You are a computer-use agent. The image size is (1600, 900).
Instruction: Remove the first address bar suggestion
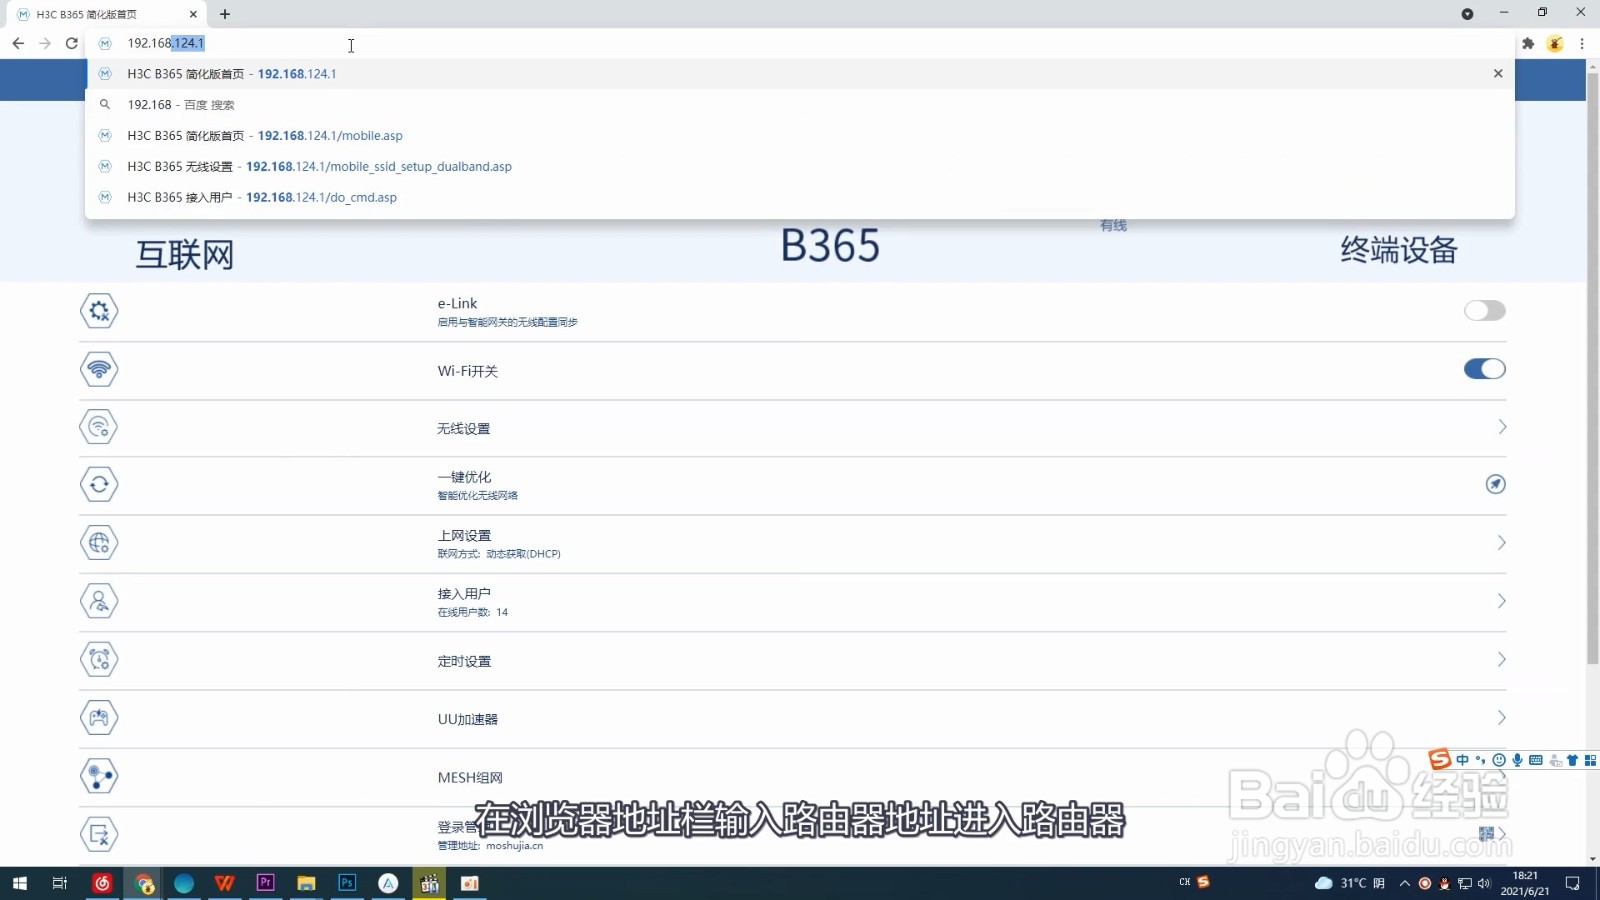click(1498, 74)
